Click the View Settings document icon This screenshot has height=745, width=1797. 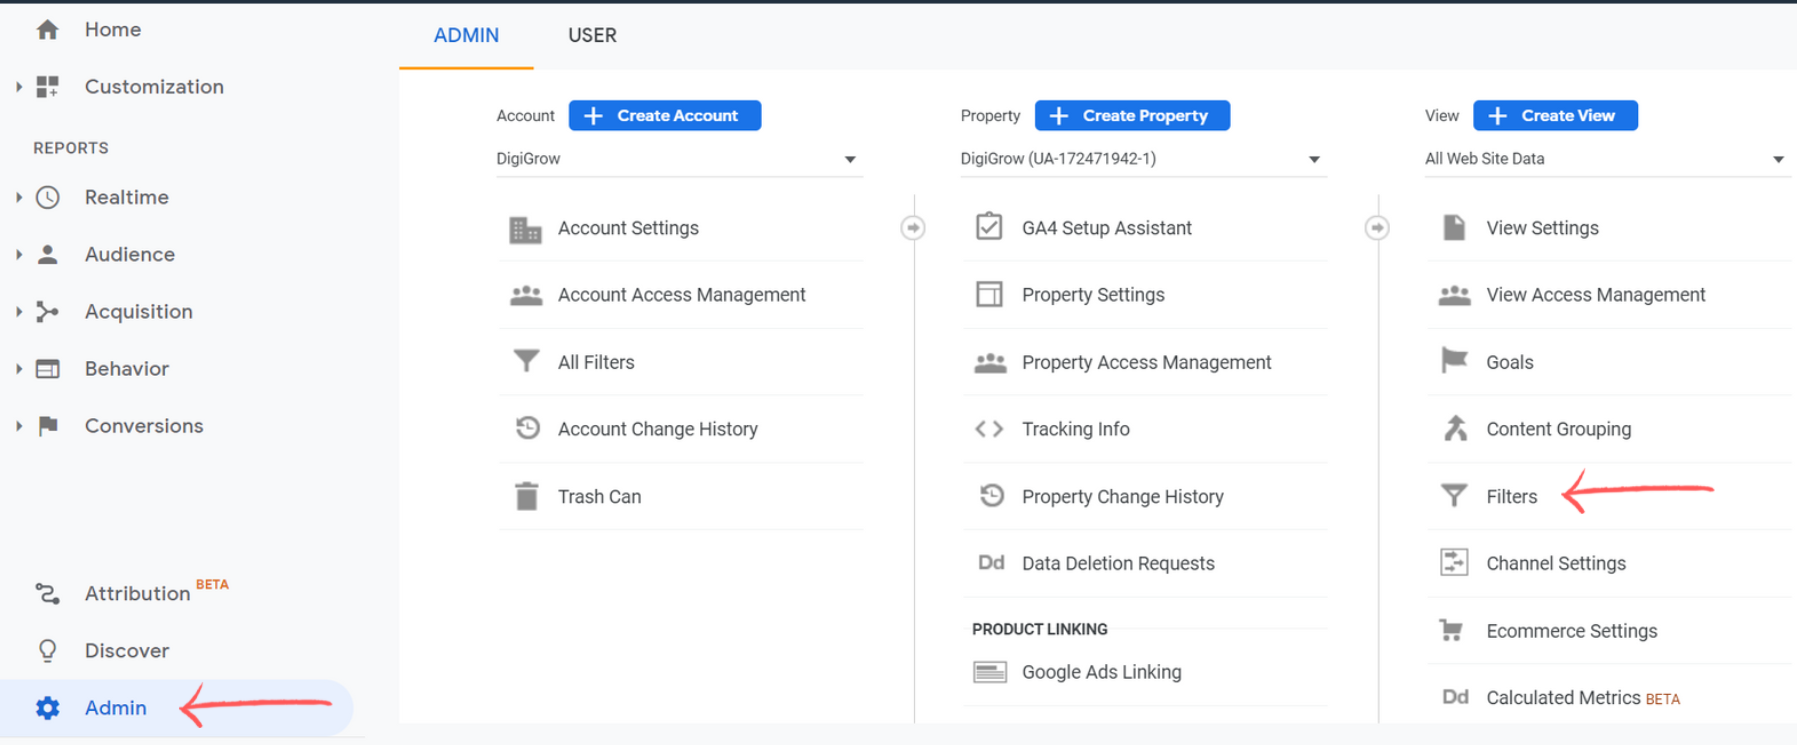click(1454, 227)
